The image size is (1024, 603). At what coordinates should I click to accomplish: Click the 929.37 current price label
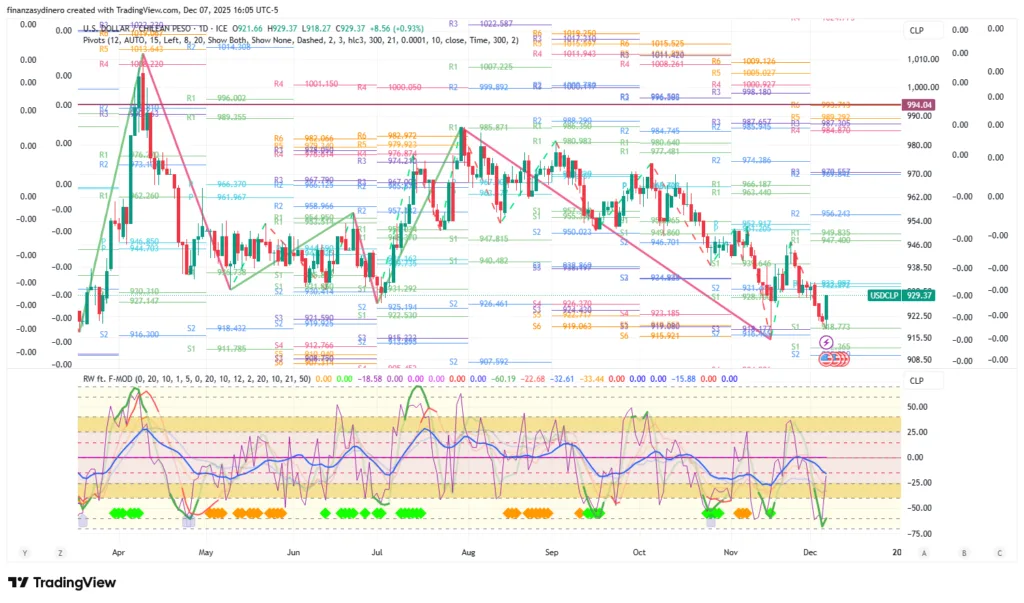[x=919, y=295]
